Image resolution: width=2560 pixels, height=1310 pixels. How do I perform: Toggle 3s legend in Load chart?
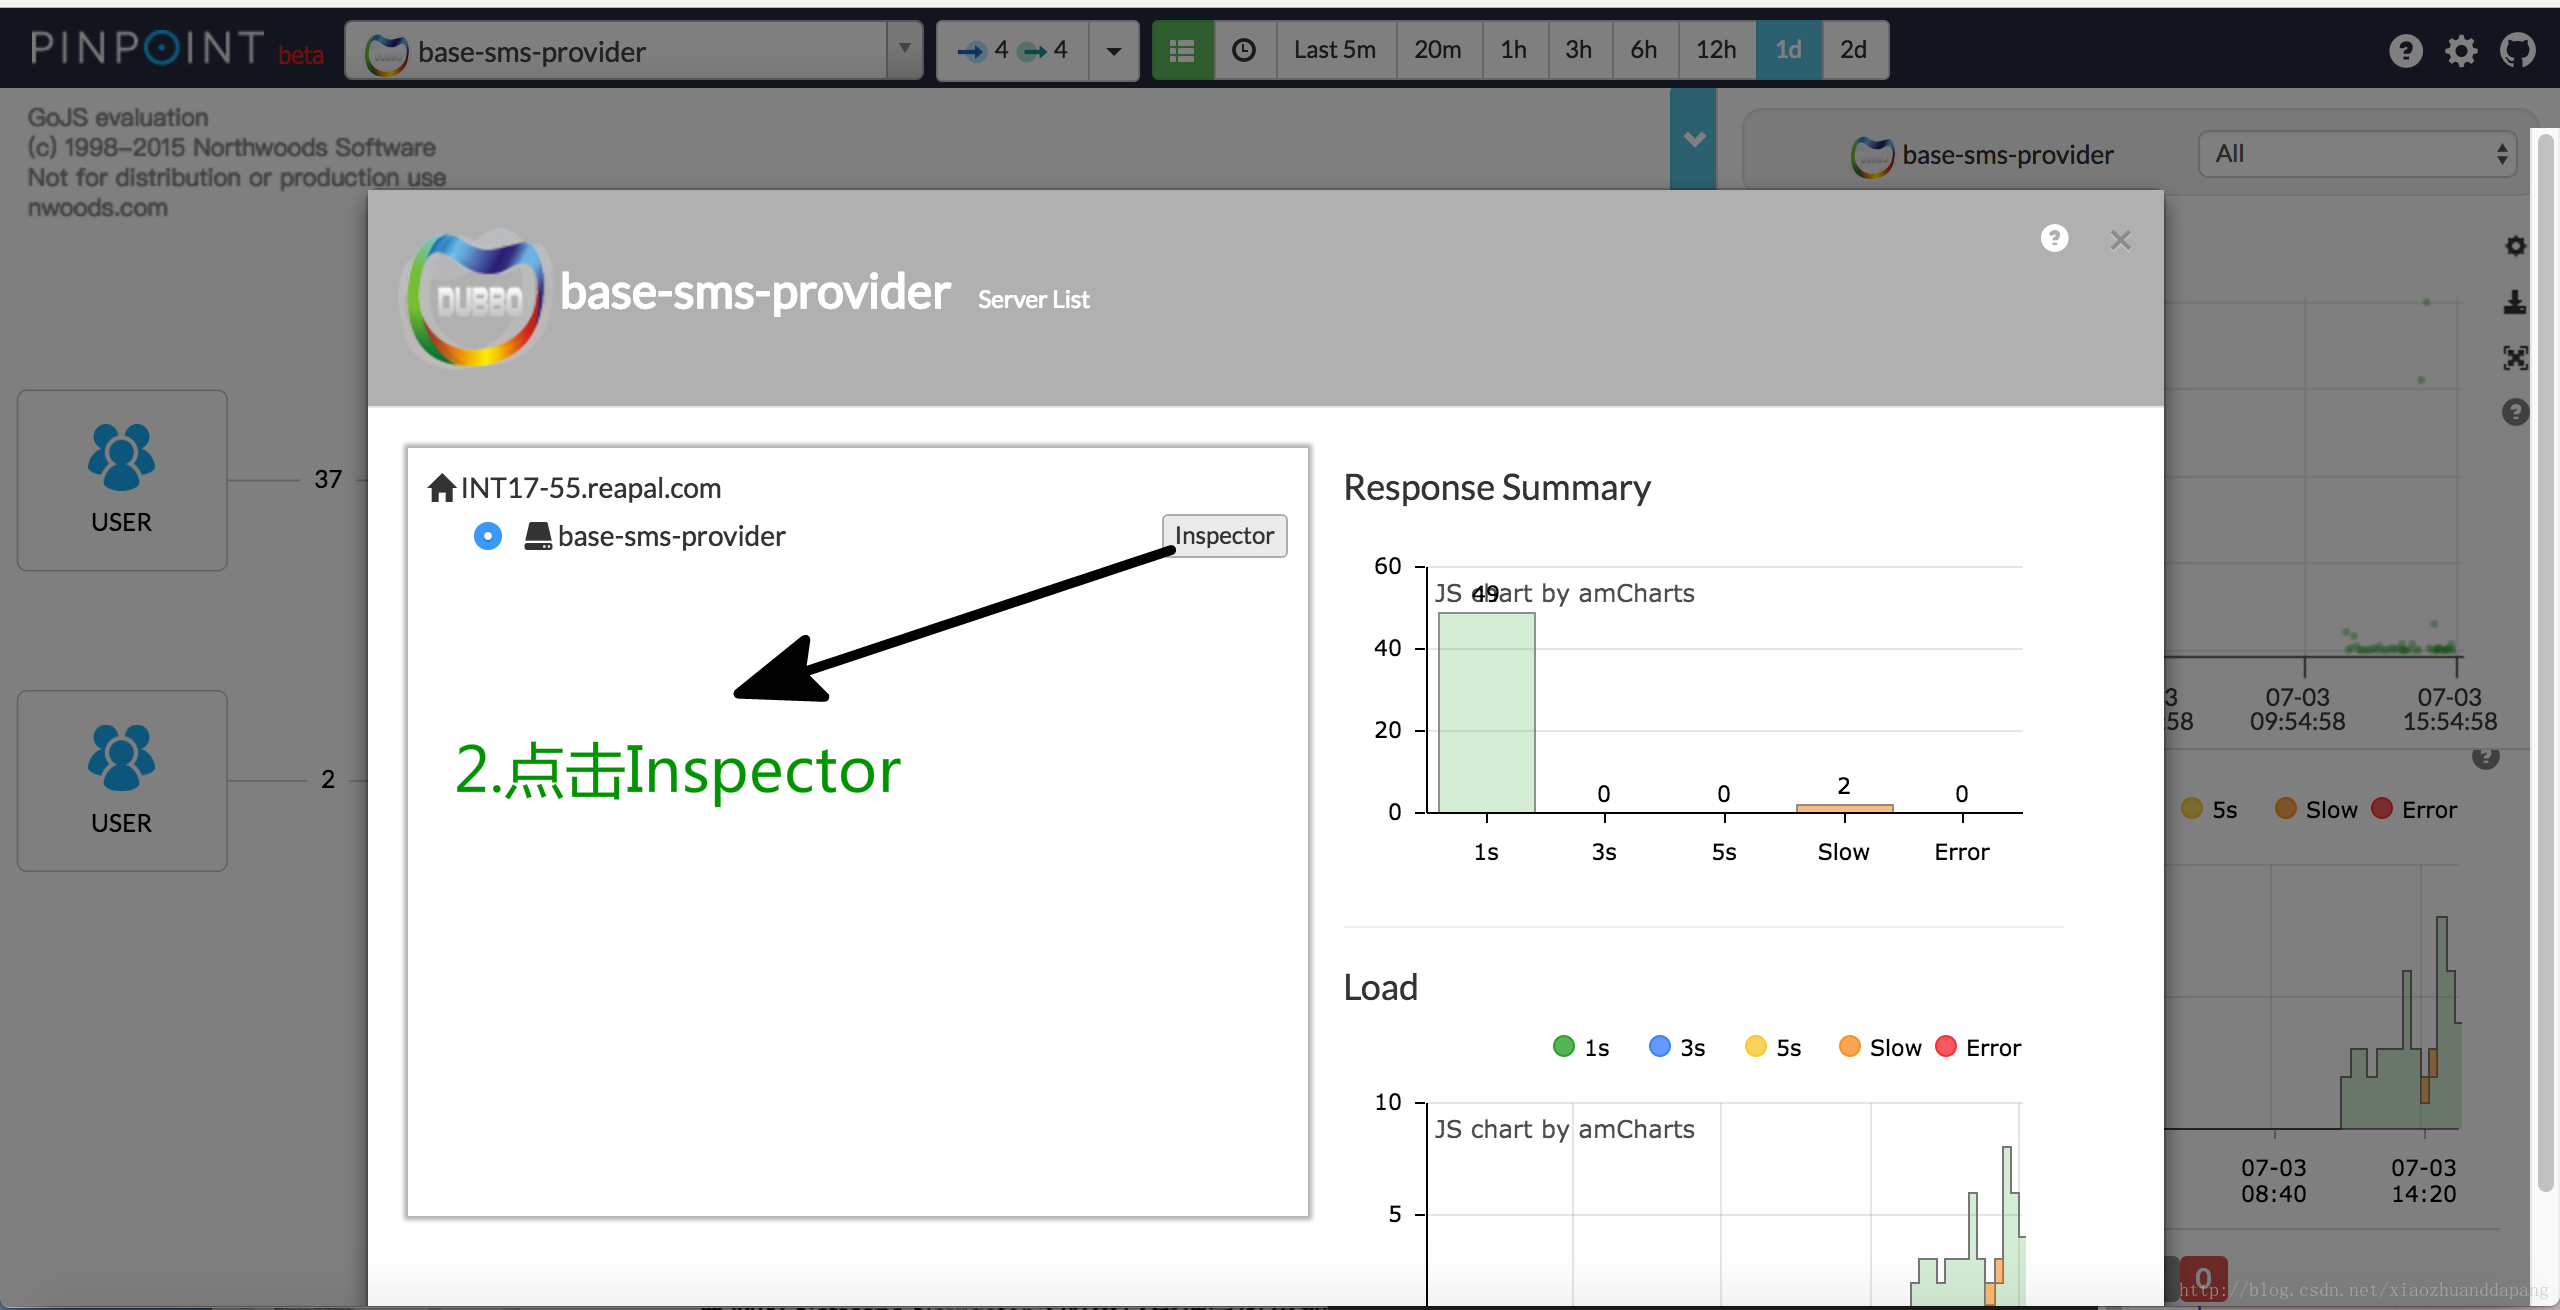1677,1047
